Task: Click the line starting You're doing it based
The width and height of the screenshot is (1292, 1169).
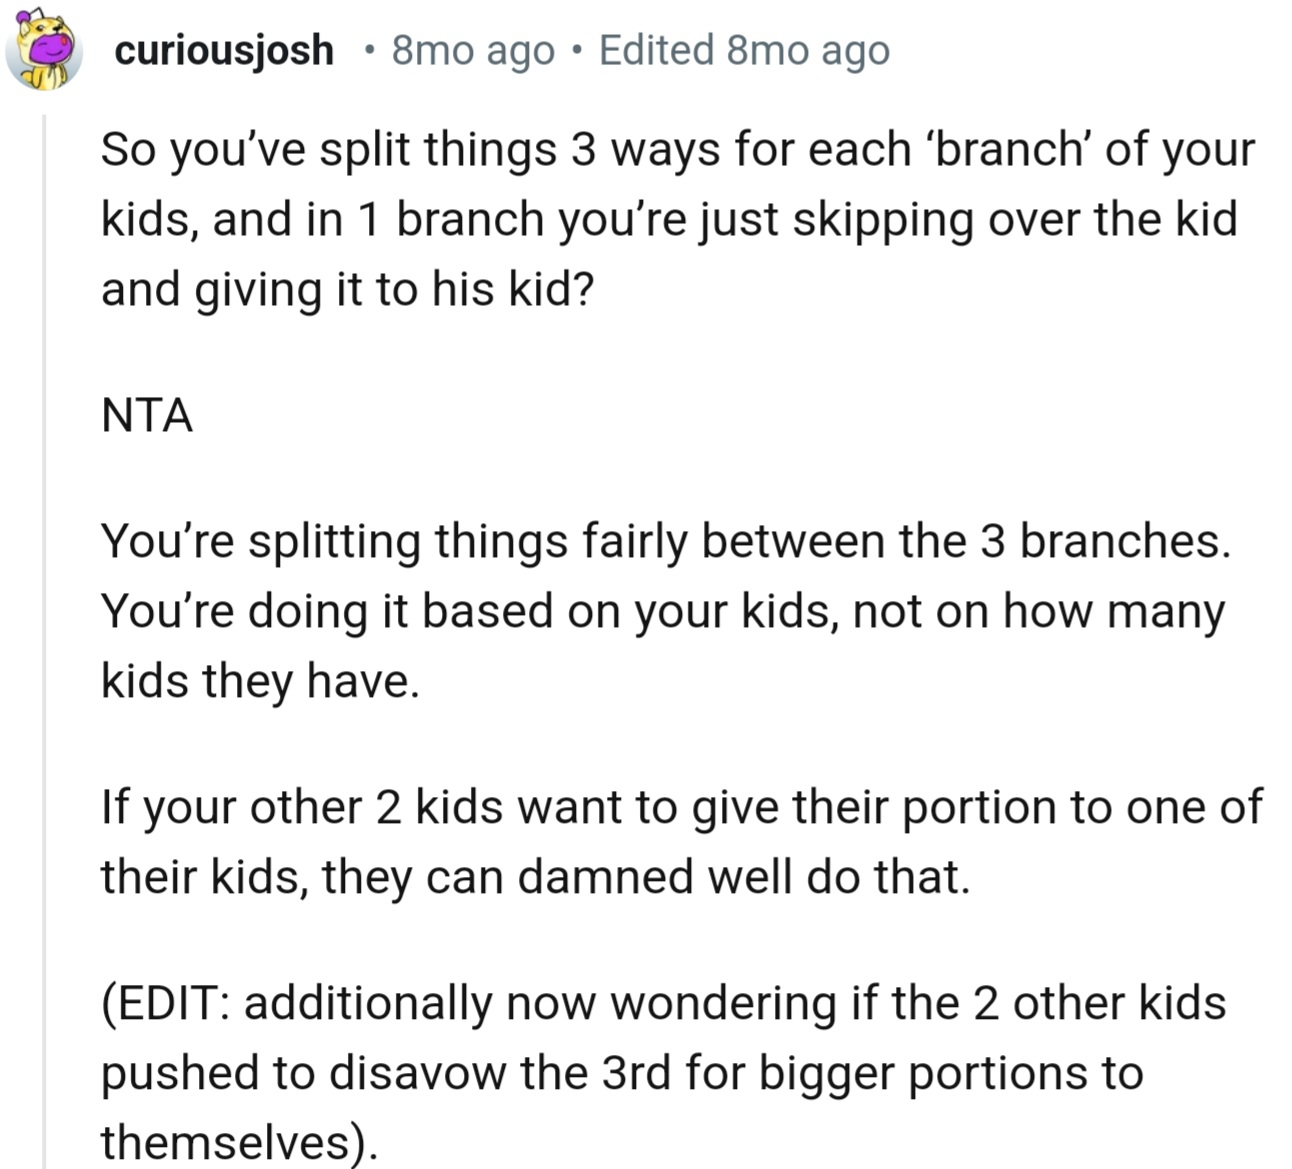Action: pos(661,611)
